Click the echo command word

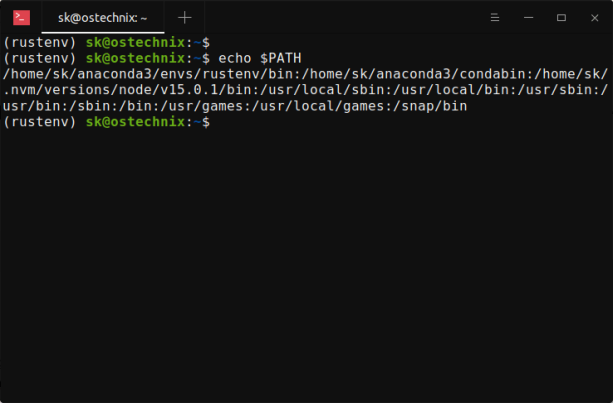234,58
